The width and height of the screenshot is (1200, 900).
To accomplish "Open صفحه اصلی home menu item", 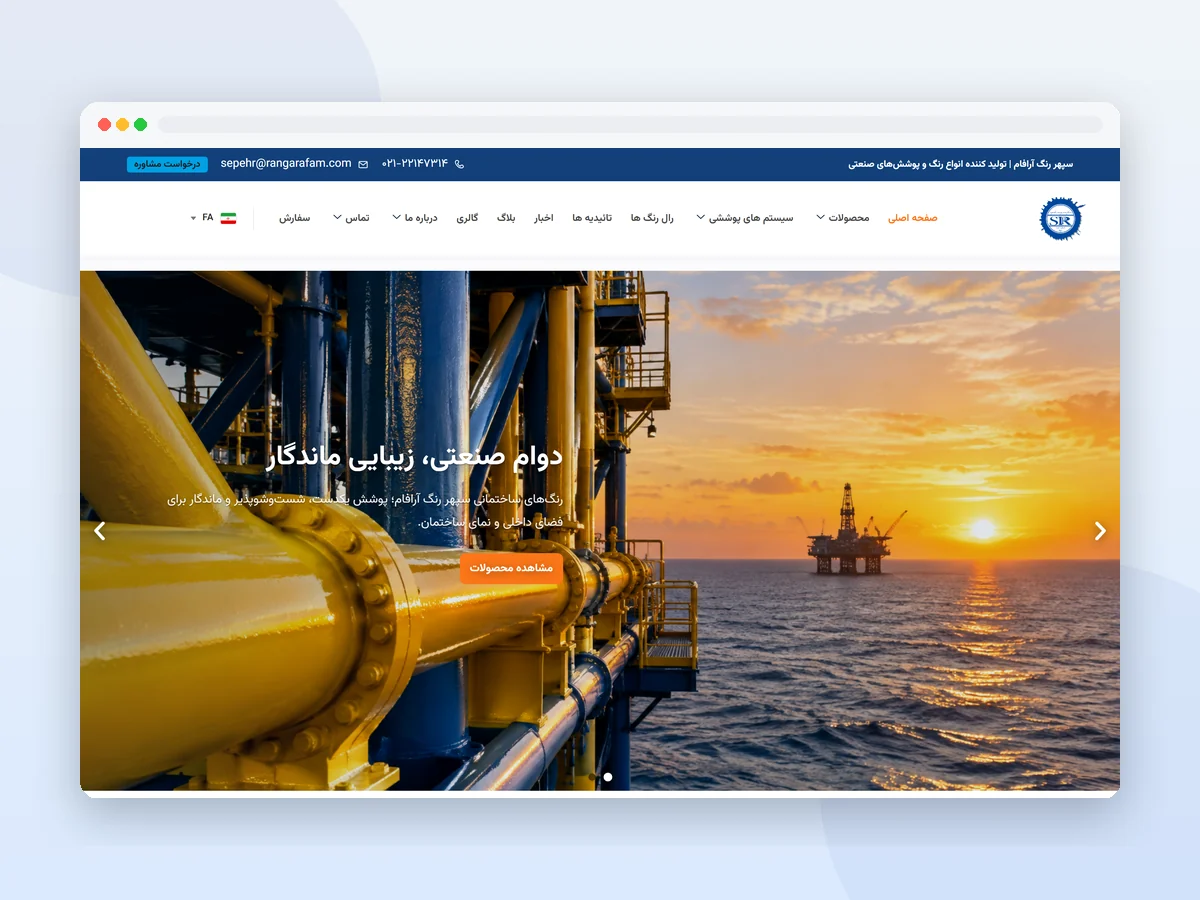I will pos(913,218).
